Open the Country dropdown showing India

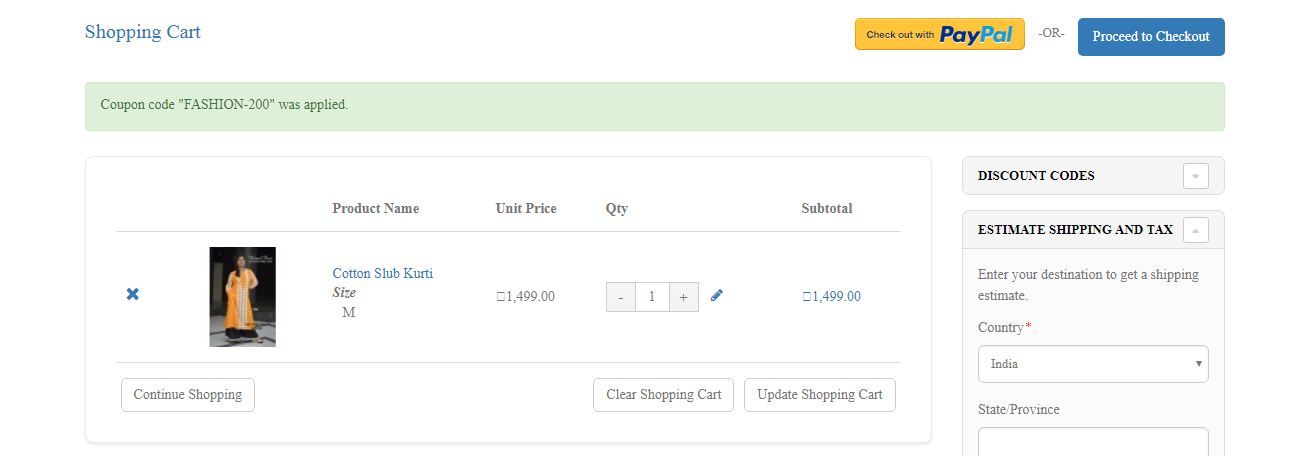coord(1093,364)
